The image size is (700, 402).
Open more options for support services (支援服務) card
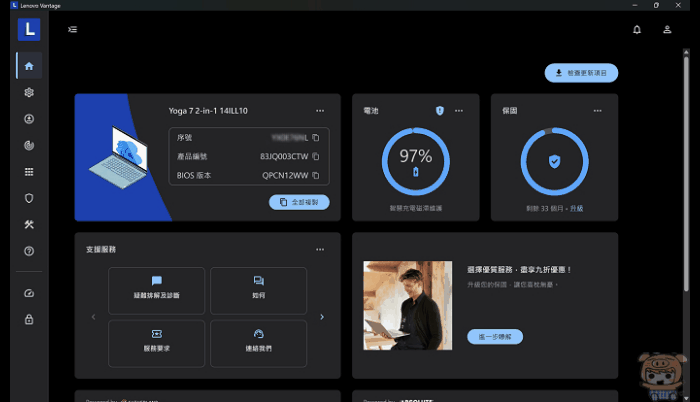(320, 250)
